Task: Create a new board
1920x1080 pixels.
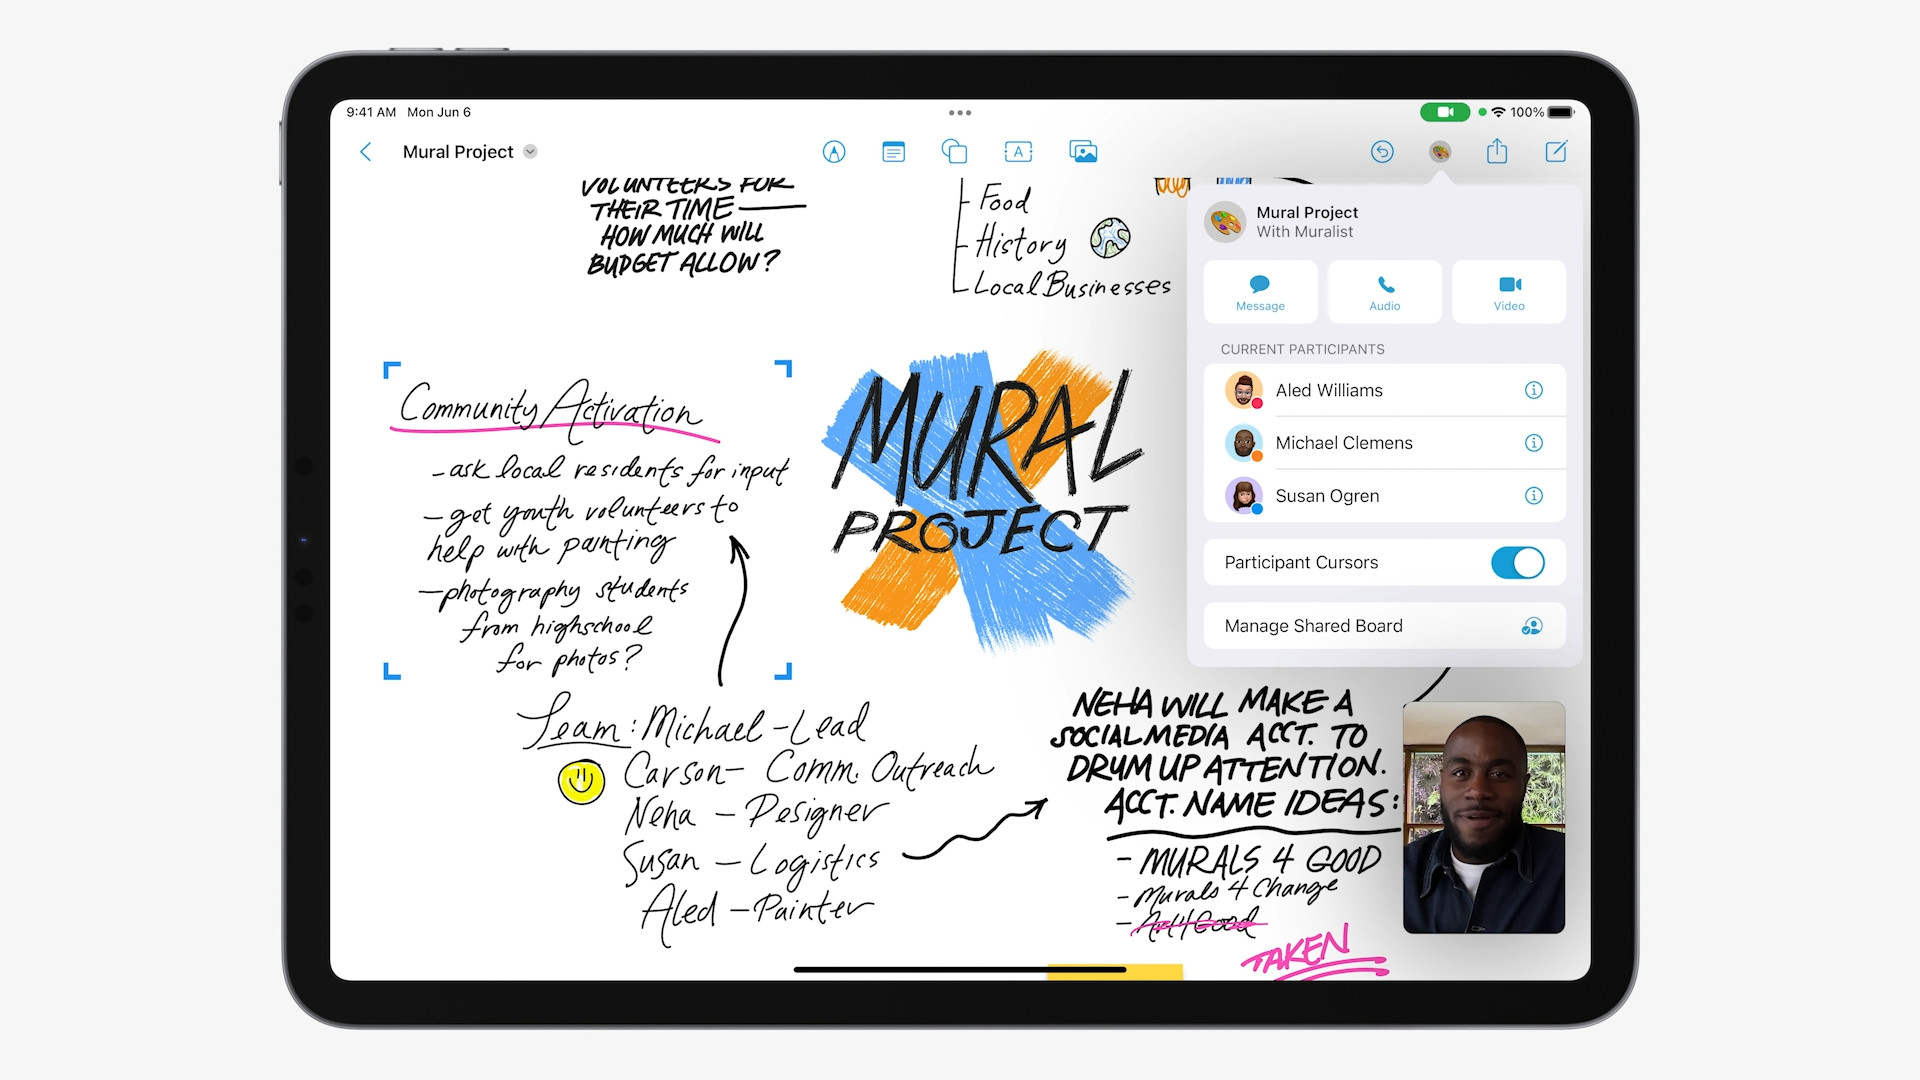Action: [x=1556, y=152]
